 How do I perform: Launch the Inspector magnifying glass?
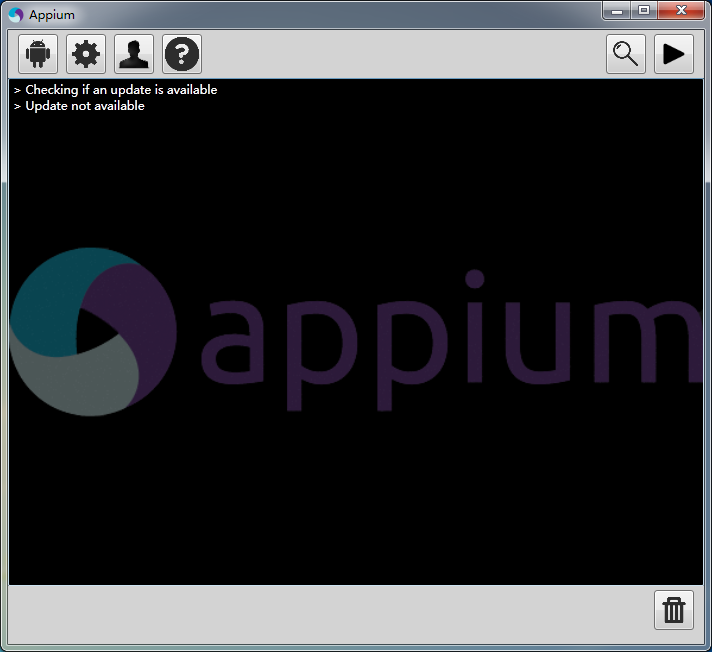point(626,54)
